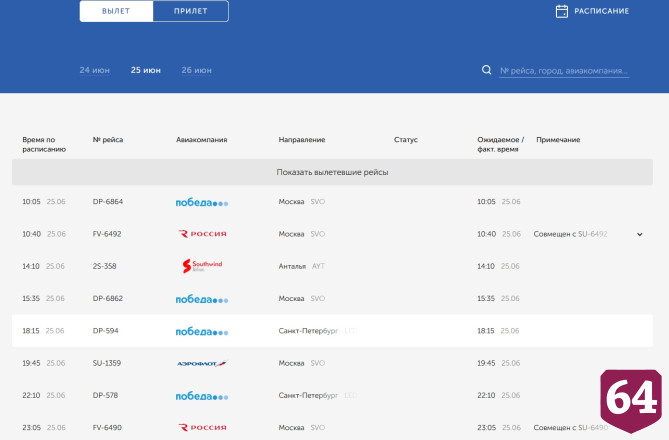Viewport: 669px width, 440px height.
Task: Click flight number DP-594
Action: click(105, 331)
